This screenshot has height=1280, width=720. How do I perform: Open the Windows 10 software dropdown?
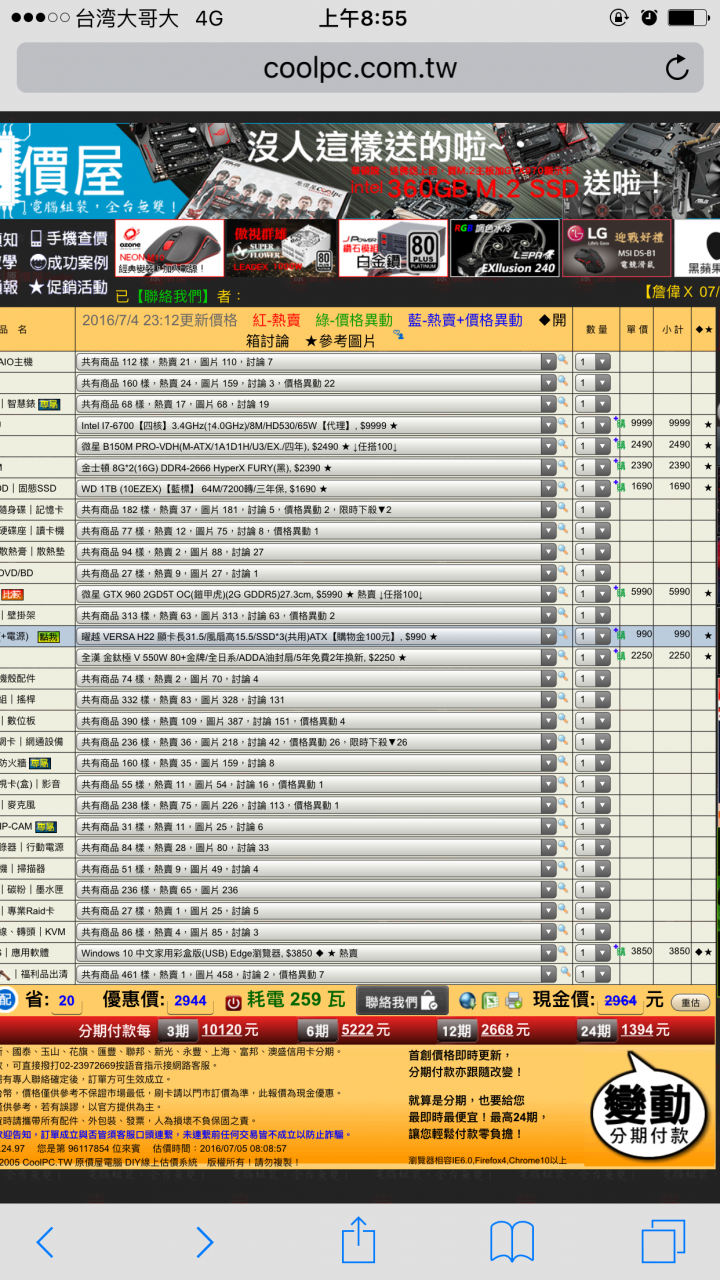(316, 953)
